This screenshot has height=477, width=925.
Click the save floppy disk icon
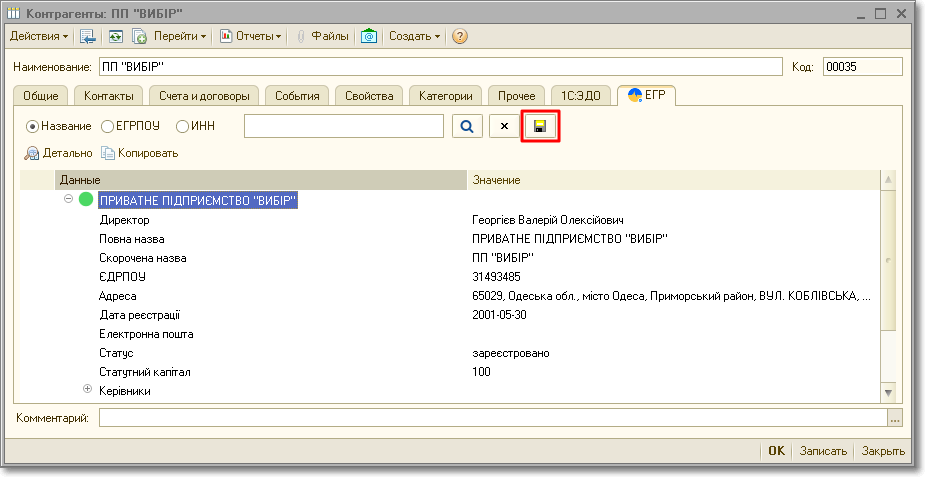[x=540, y=126]
